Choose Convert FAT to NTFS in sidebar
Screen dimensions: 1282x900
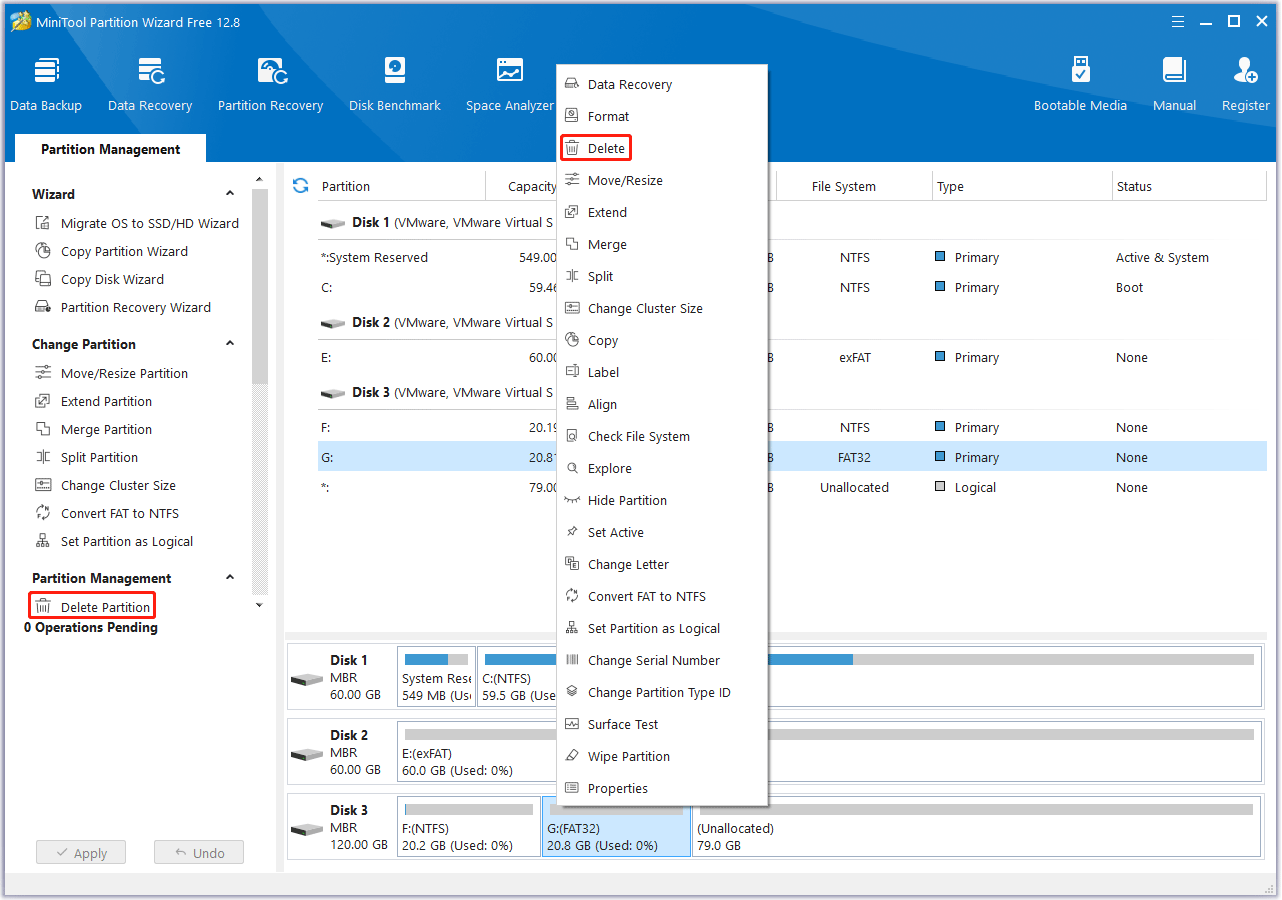pyautogui.click(x=107, y=513)
